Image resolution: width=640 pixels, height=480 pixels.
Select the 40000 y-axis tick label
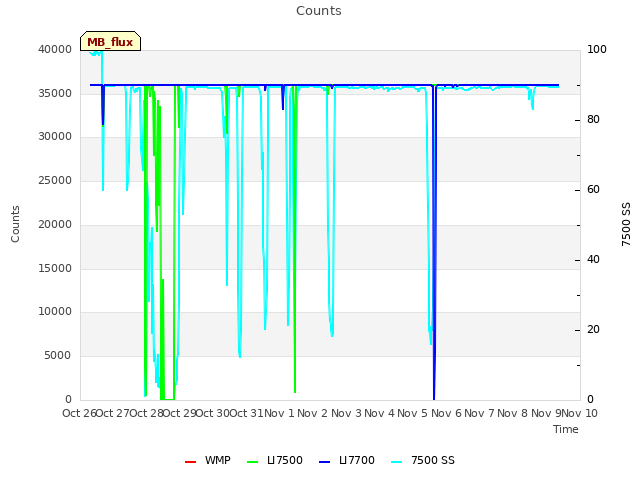(x=55, y=49)
